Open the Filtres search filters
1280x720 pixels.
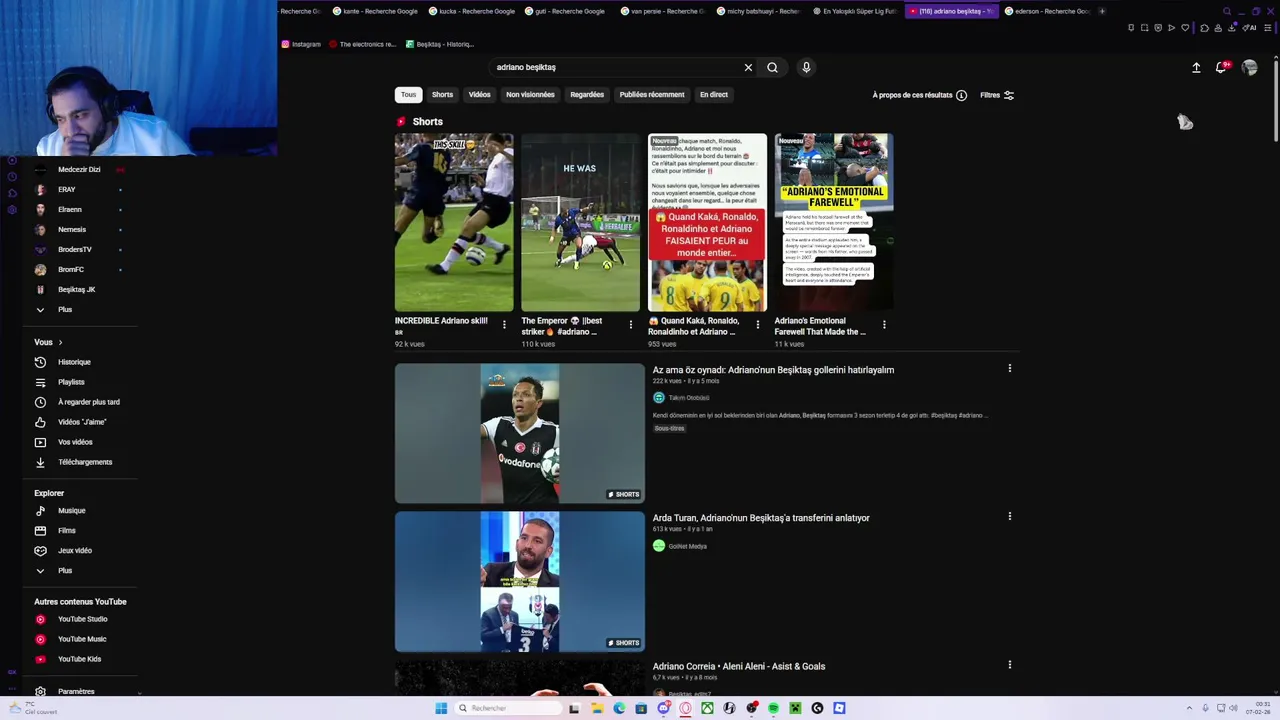[997, 95]
